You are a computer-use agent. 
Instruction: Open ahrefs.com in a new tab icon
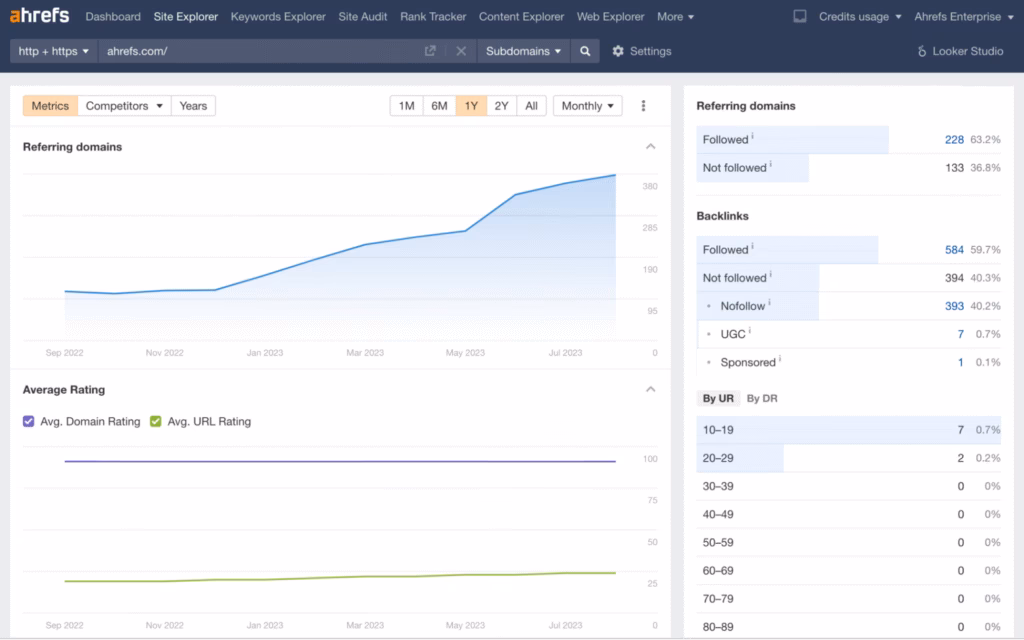(x=432, y=51)
